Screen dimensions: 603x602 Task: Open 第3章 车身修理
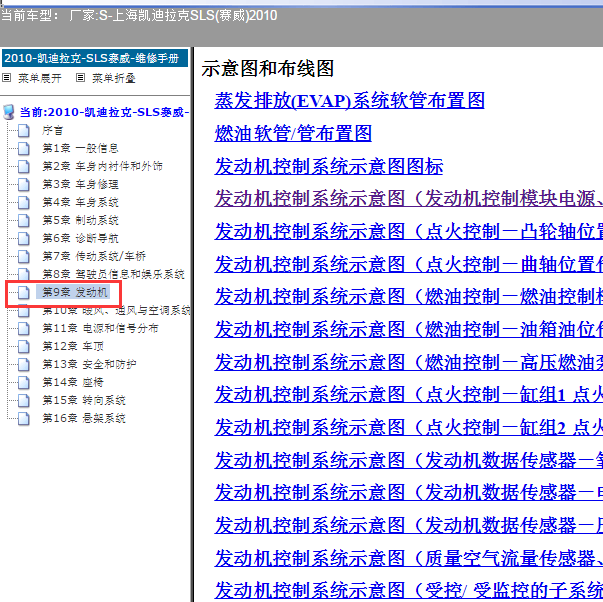click(x=80, y=184)
